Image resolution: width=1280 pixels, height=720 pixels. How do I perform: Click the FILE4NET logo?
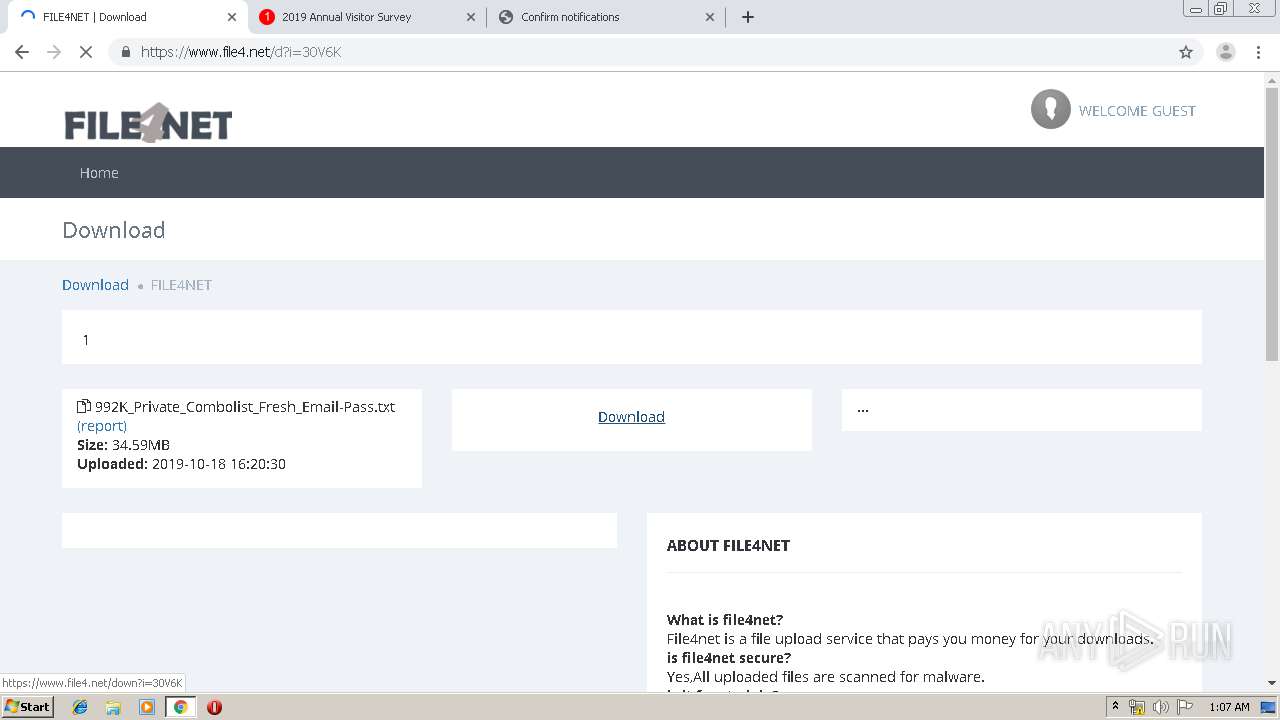coord(148,123)
